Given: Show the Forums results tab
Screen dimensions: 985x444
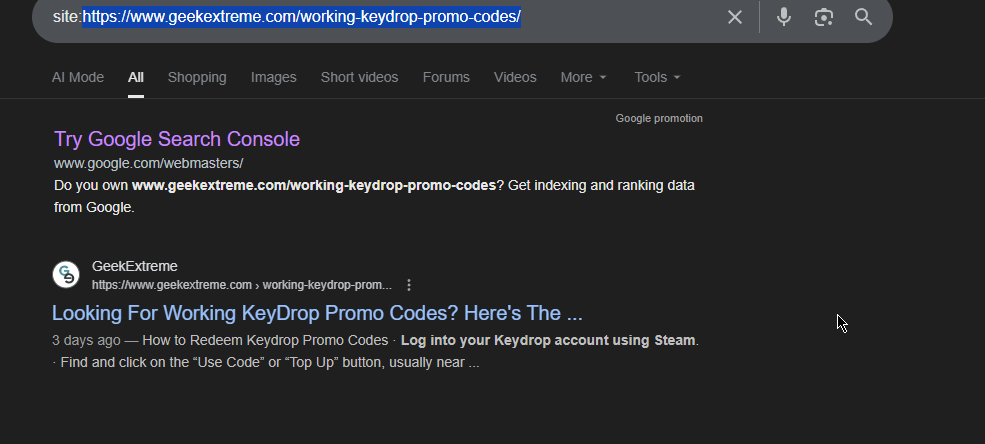Looking at the screenshot, I should pyautogui.click(x=446, y=77).
